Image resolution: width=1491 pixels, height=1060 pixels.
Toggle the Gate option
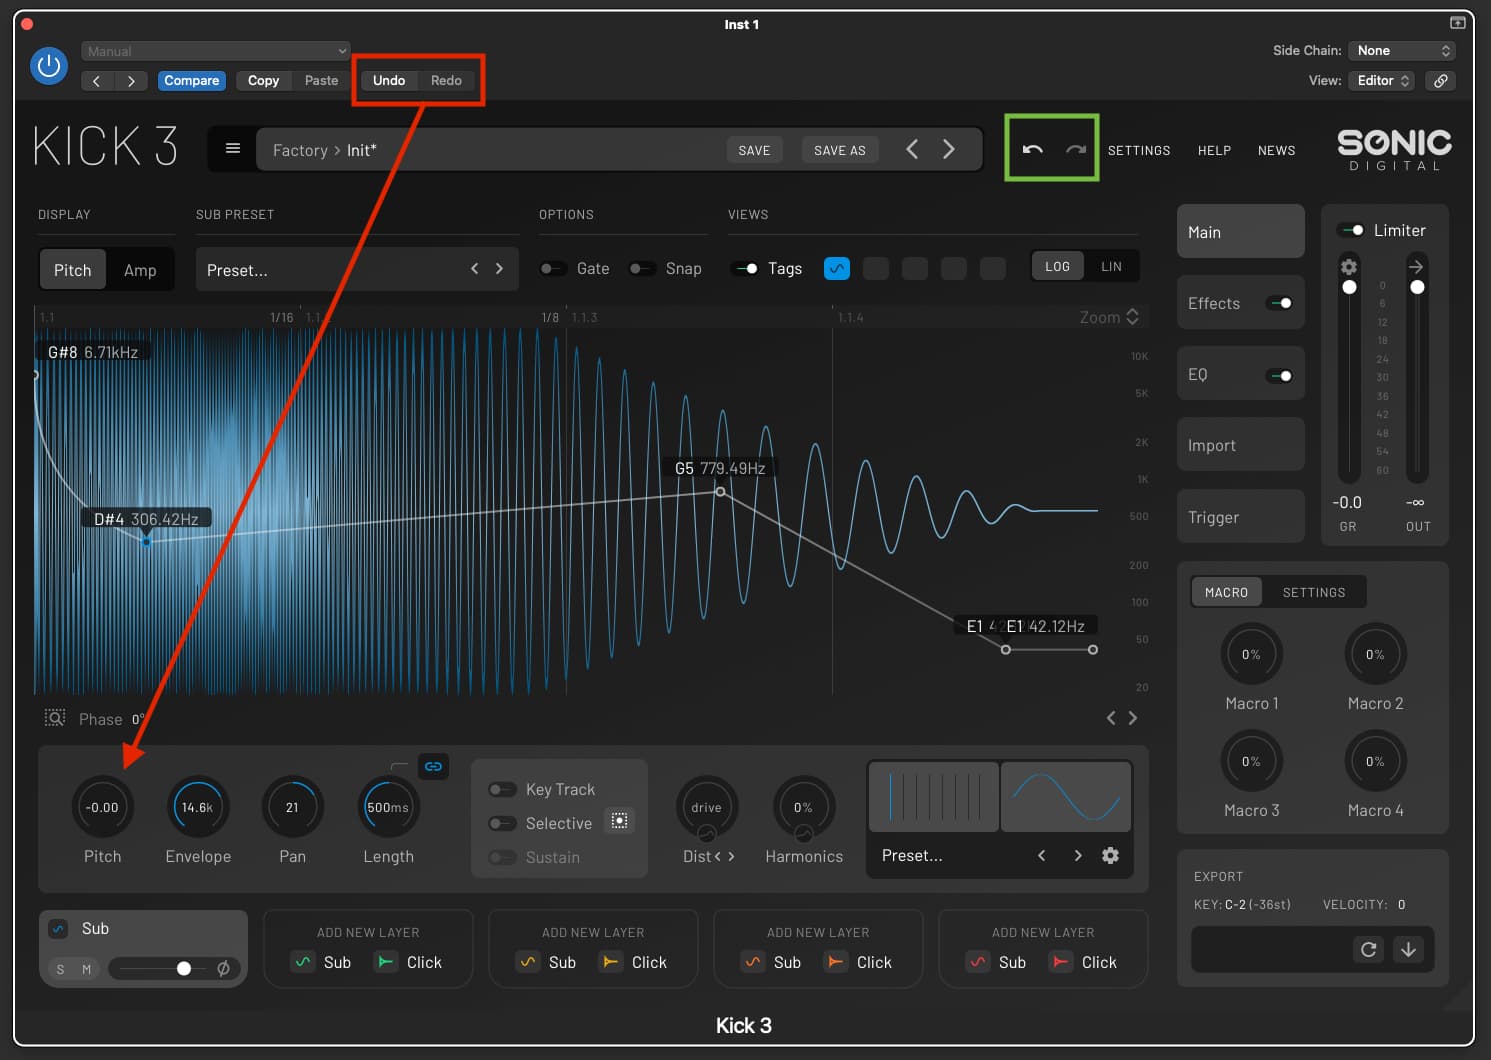click(552, 268)
